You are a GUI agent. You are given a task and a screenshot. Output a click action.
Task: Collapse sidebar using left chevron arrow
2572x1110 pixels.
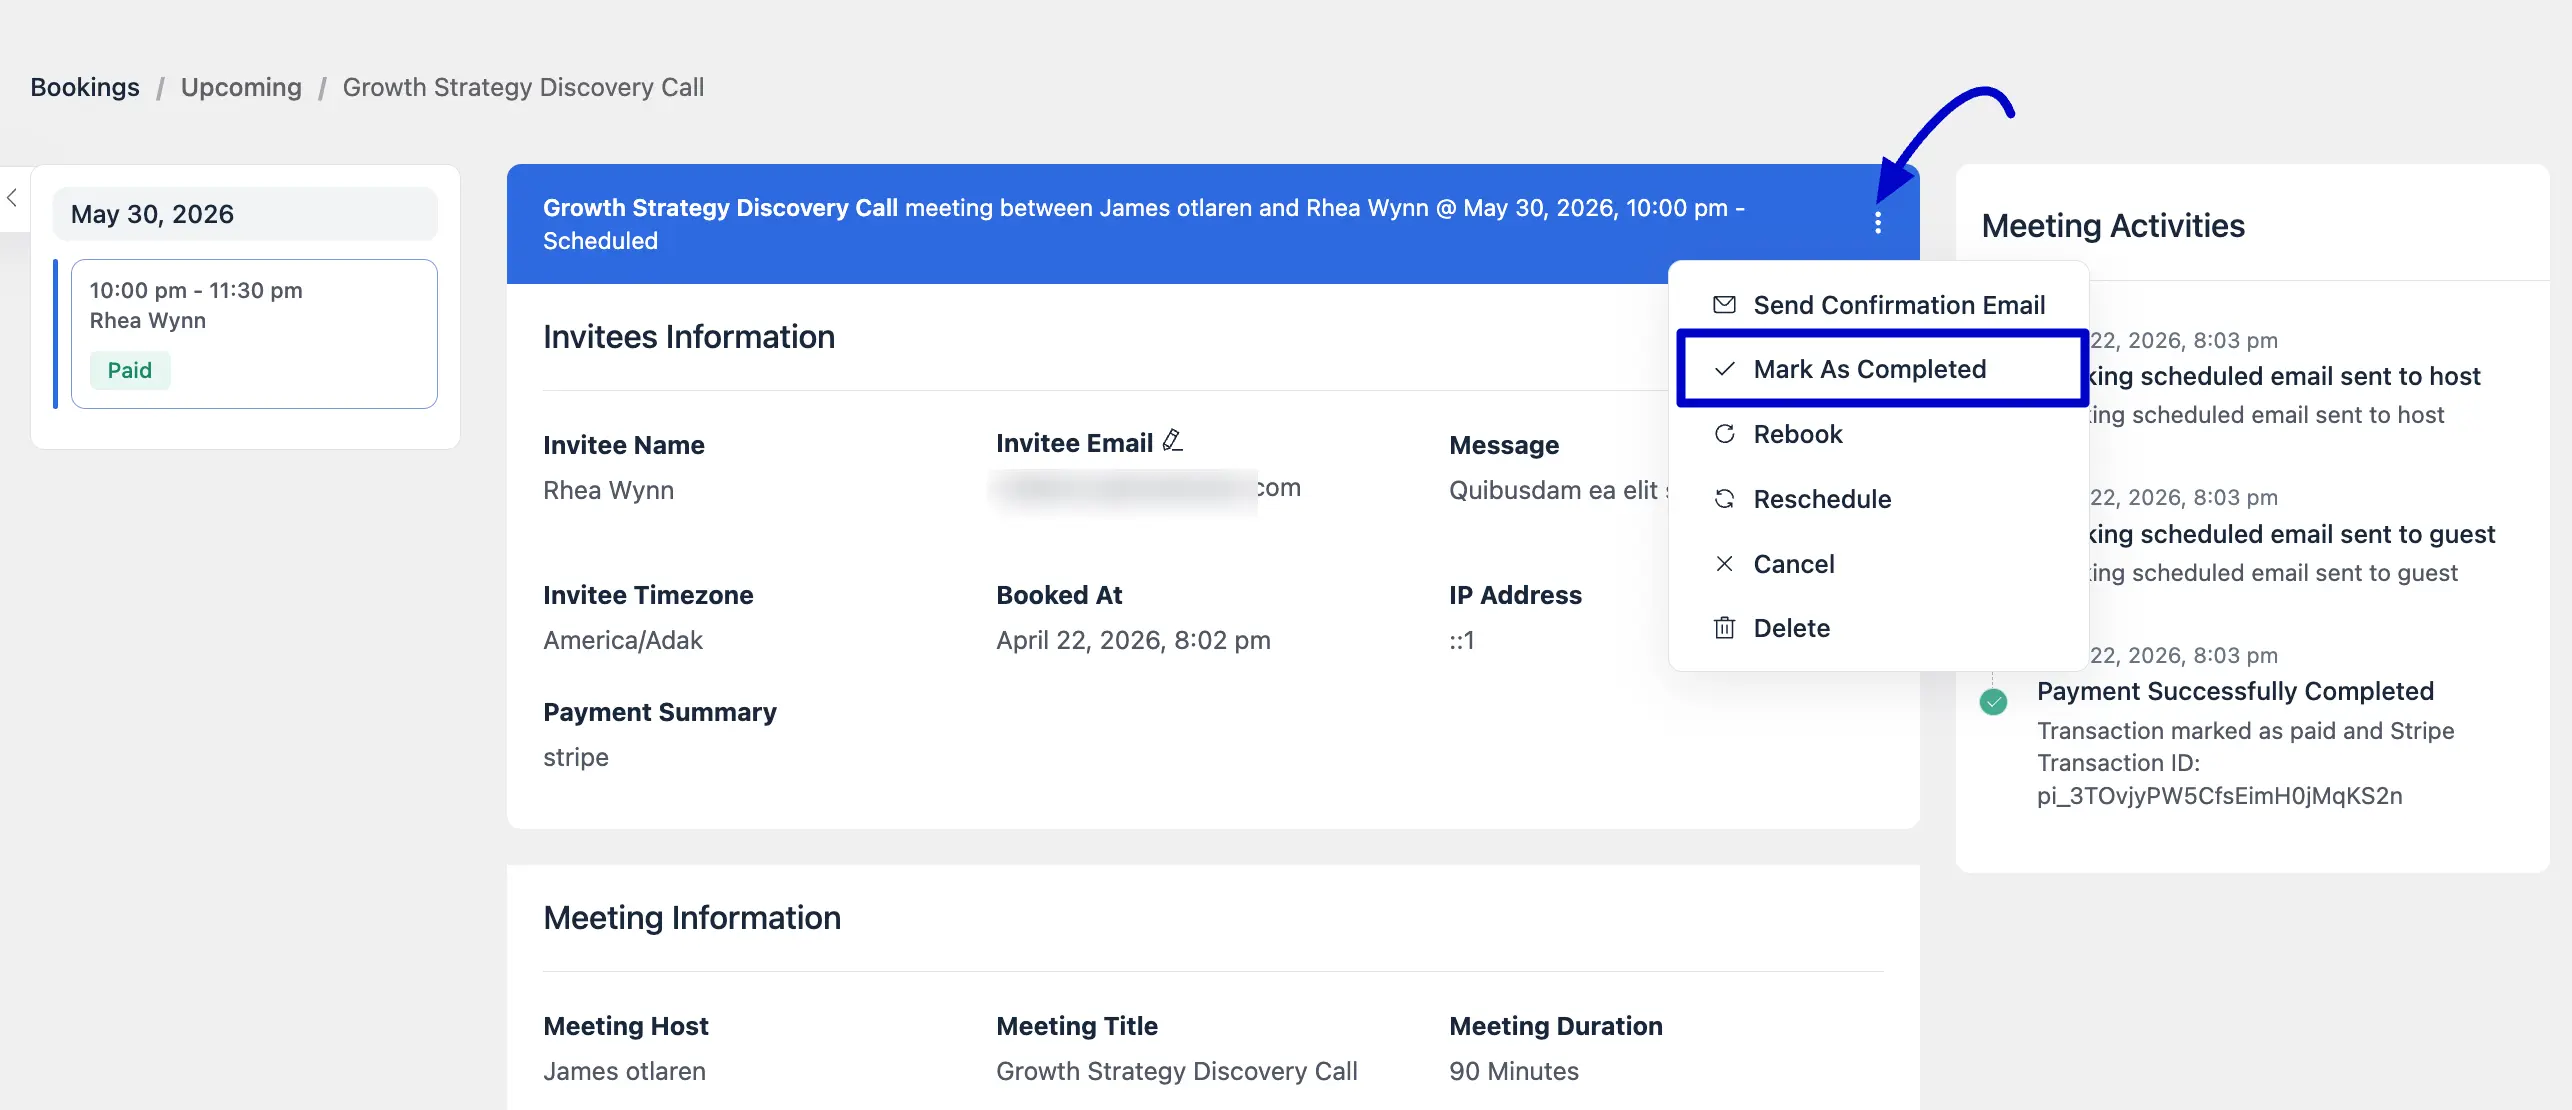coord(12,198)
